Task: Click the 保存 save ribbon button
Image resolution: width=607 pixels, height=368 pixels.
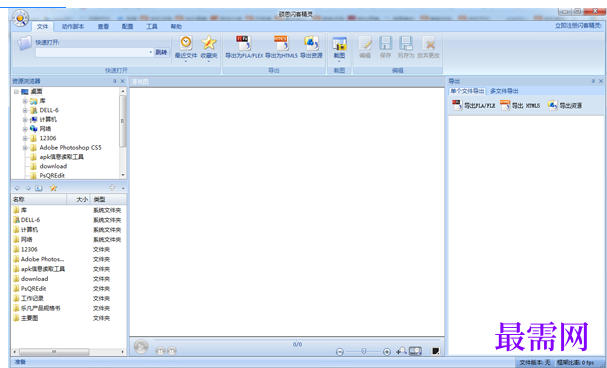Action: point(385,47)
